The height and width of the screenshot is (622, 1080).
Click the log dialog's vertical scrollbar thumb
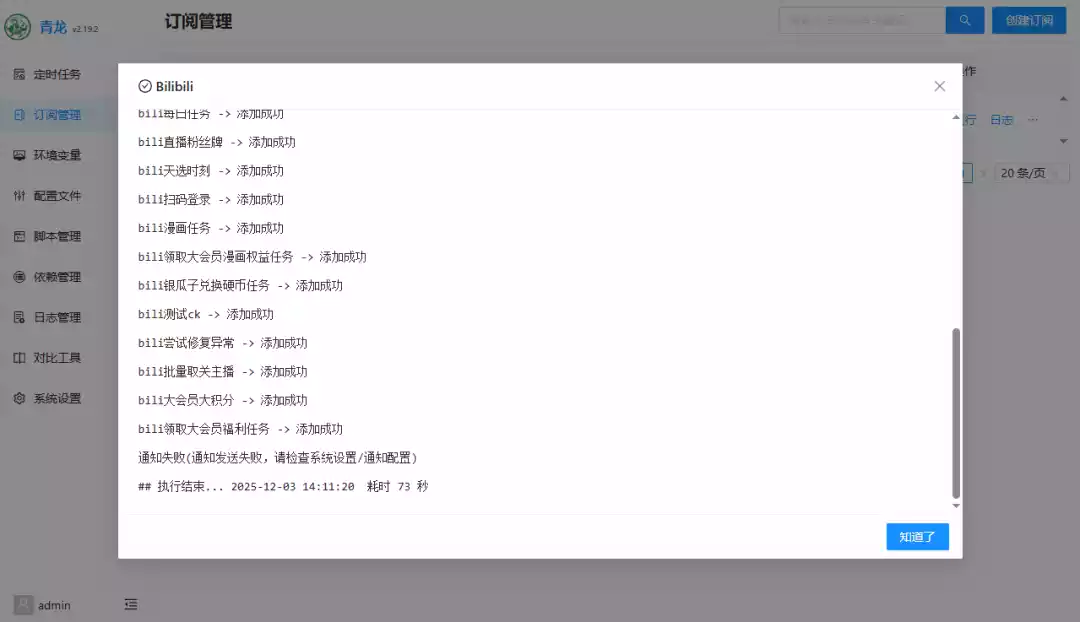(x=956, y=412)
